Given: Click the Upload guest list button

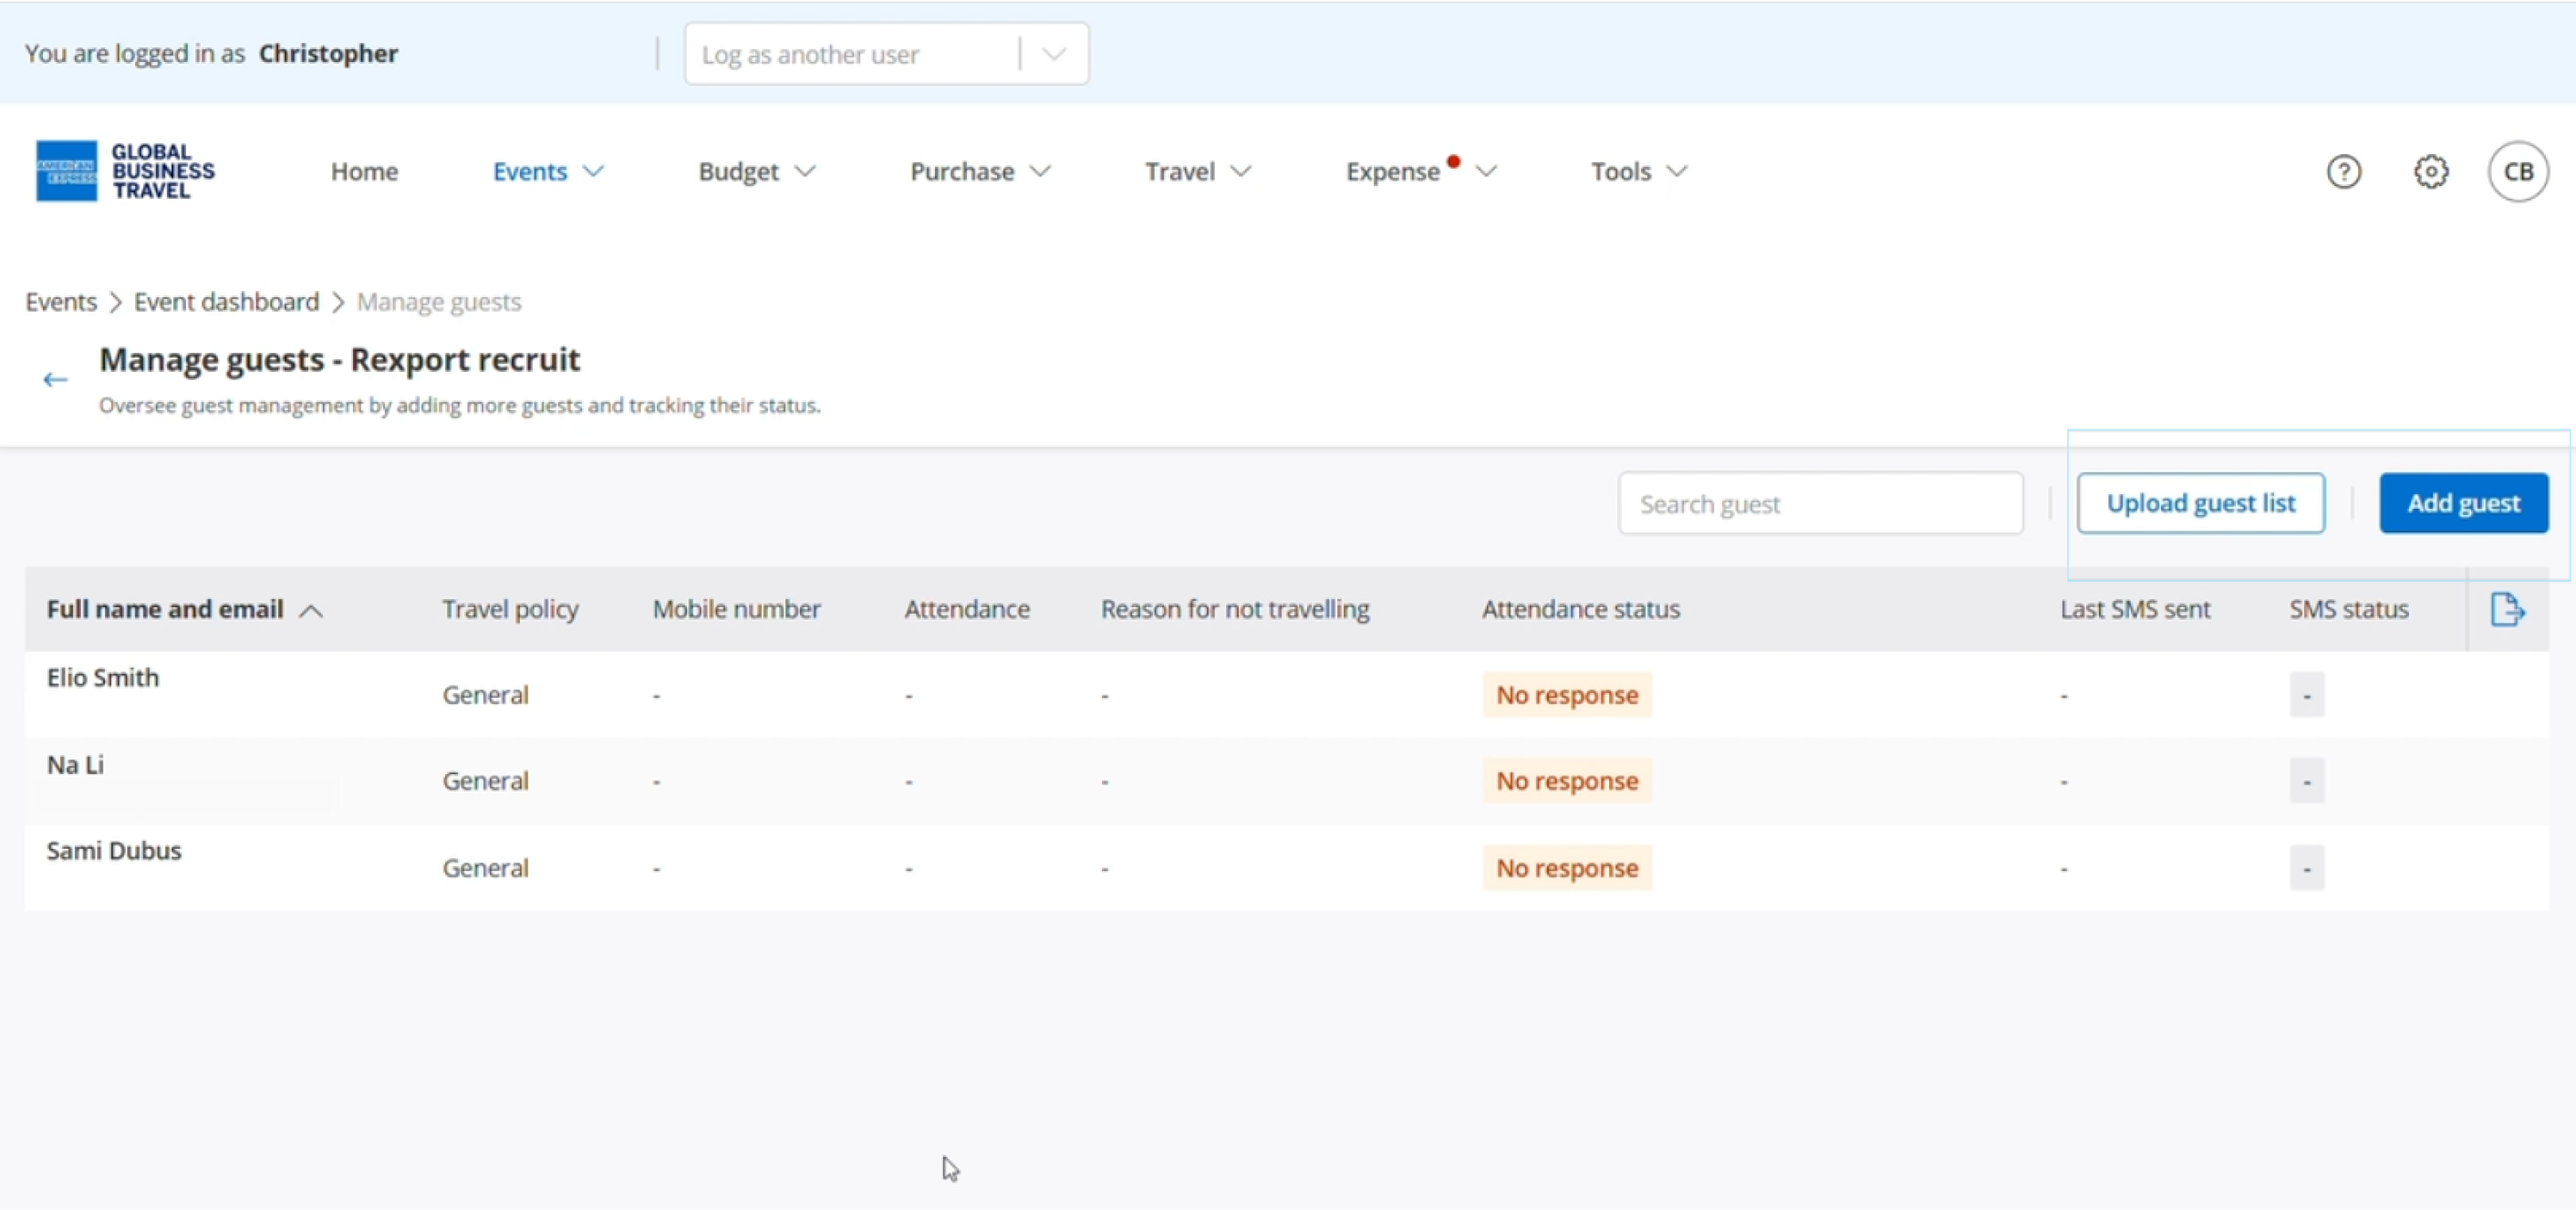Looking at the screenshot, I should point(2200,503).
